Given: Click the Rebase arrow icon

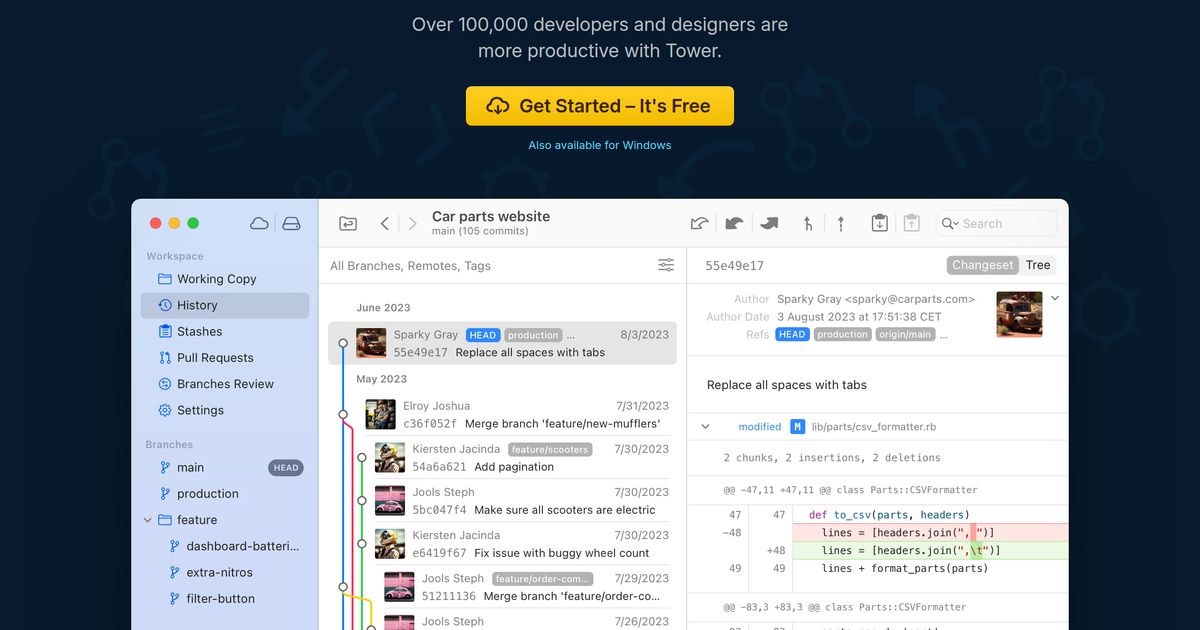Looking at the screenshot, I should pos(841,223).
